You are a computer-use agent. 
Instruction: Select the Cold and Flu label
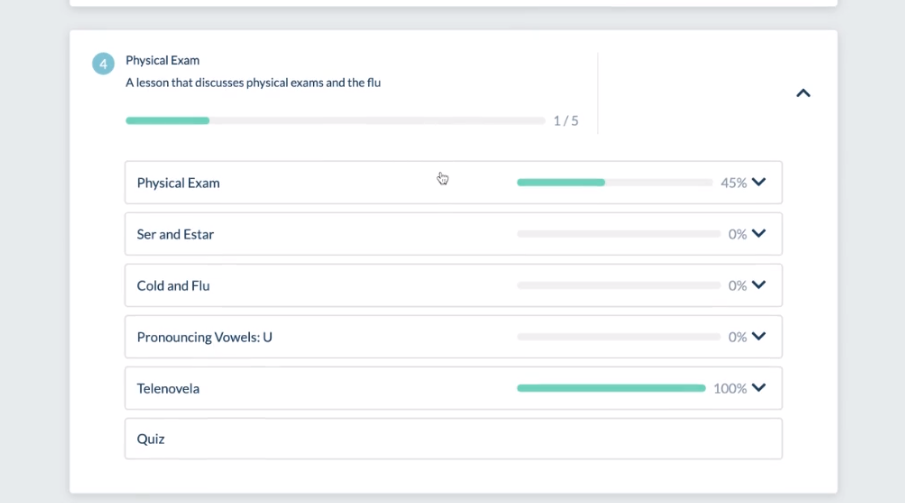pos(173,286)
